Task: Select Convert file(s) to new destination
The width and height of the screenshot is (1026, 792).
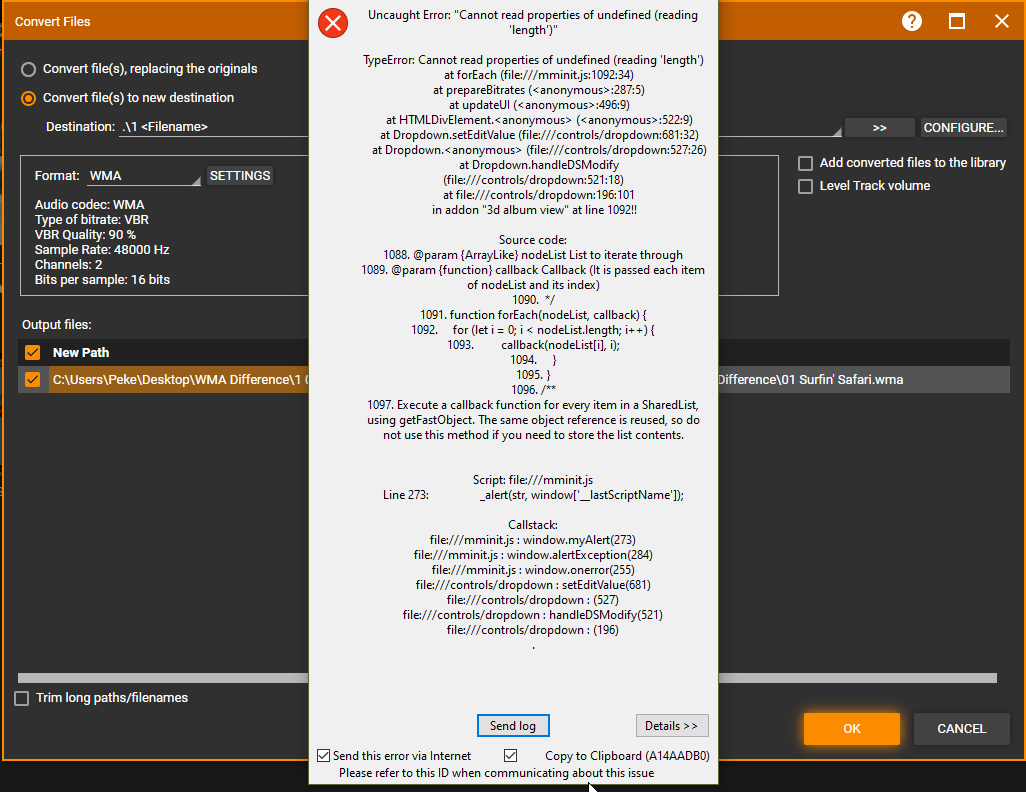Action: tap(29, 98)
